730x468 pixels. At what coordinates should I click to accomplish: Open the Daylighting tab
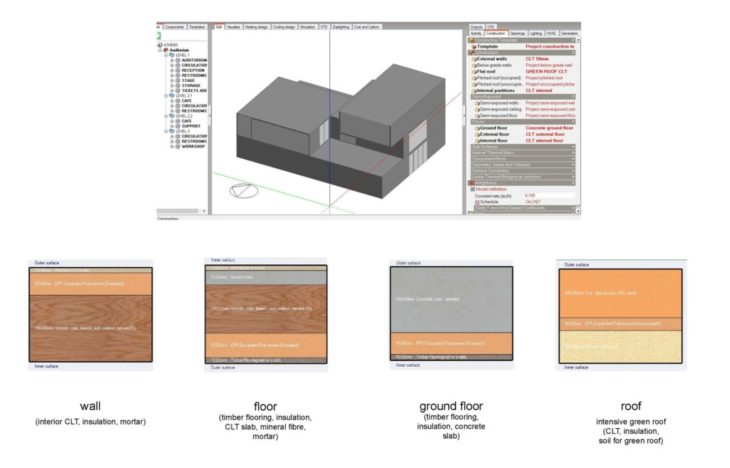342,27
